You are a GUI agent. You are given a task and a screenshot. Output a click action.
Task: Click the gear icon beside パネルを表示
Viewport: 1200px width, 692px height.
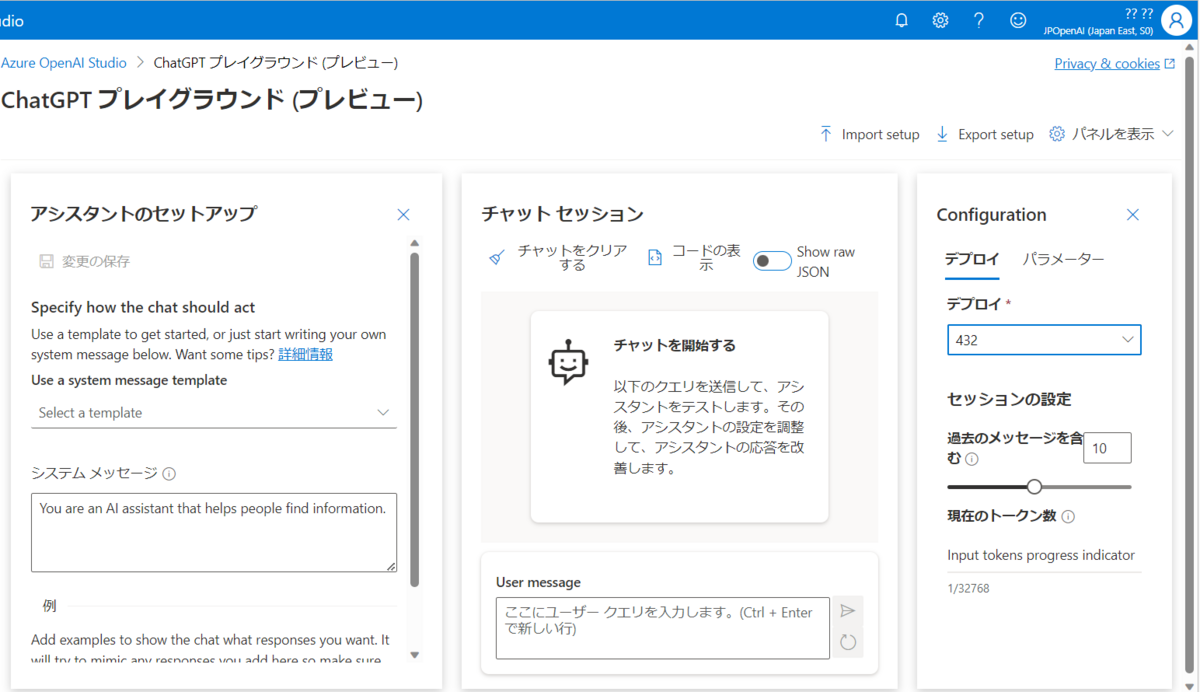coord(1057,134)
